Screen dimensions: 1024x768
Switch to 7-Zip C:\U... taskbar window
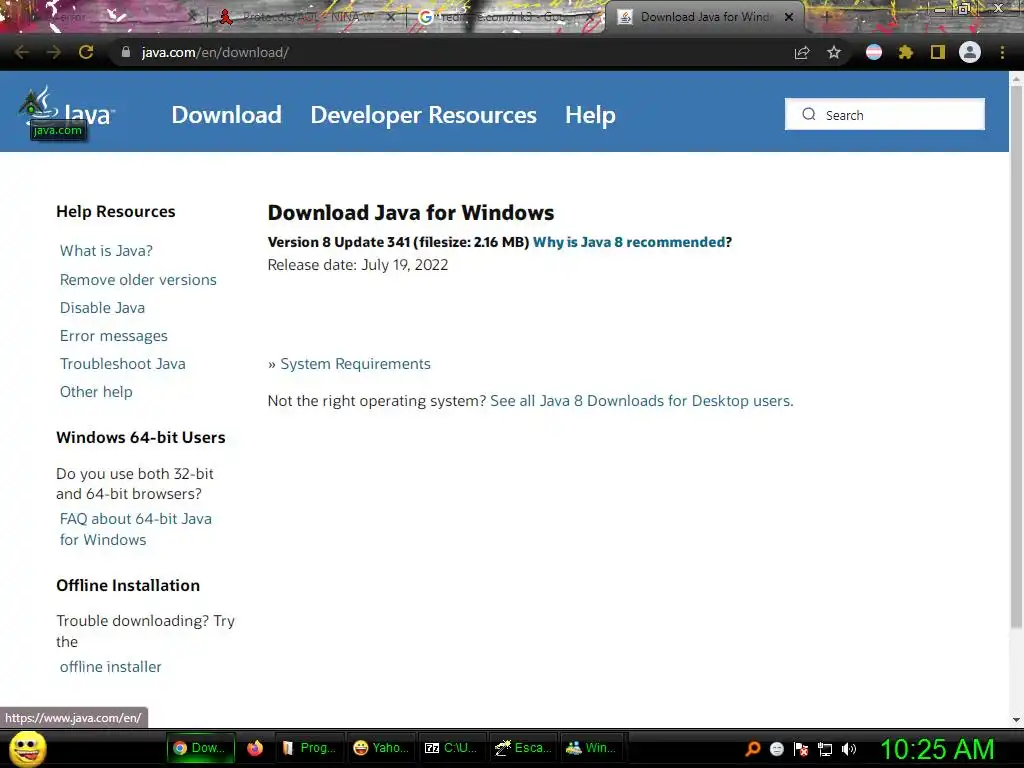pos(452,748)
